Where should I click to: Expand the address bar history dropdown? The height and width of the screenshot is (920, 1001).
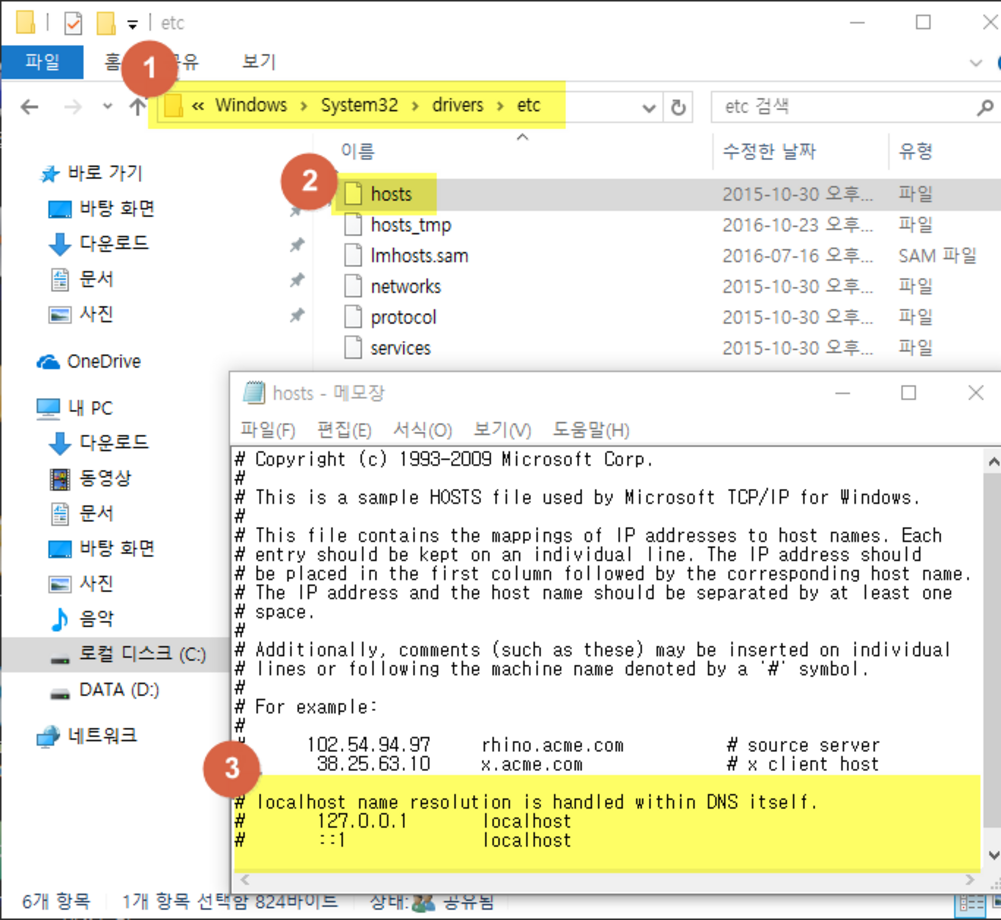pyautogui.click(x=649, y=107)
